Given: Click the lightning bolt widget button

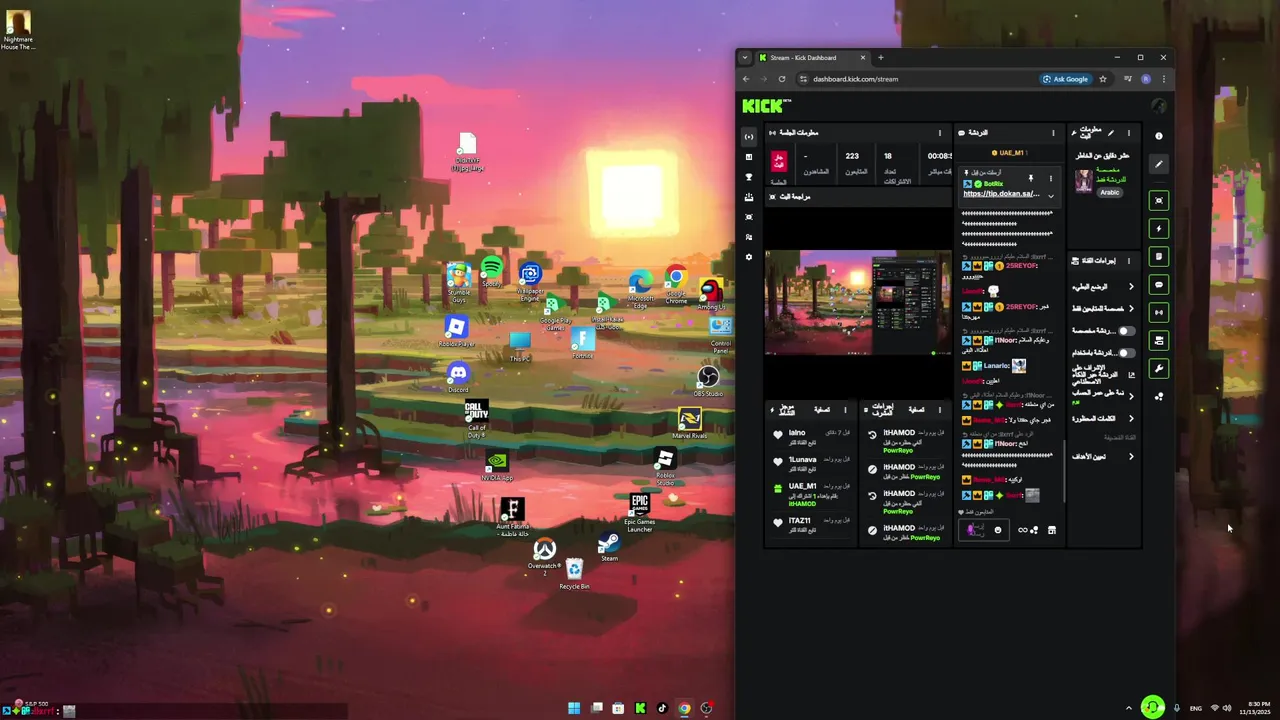Looking at the screenshot, I should (x=1159, y=228).
